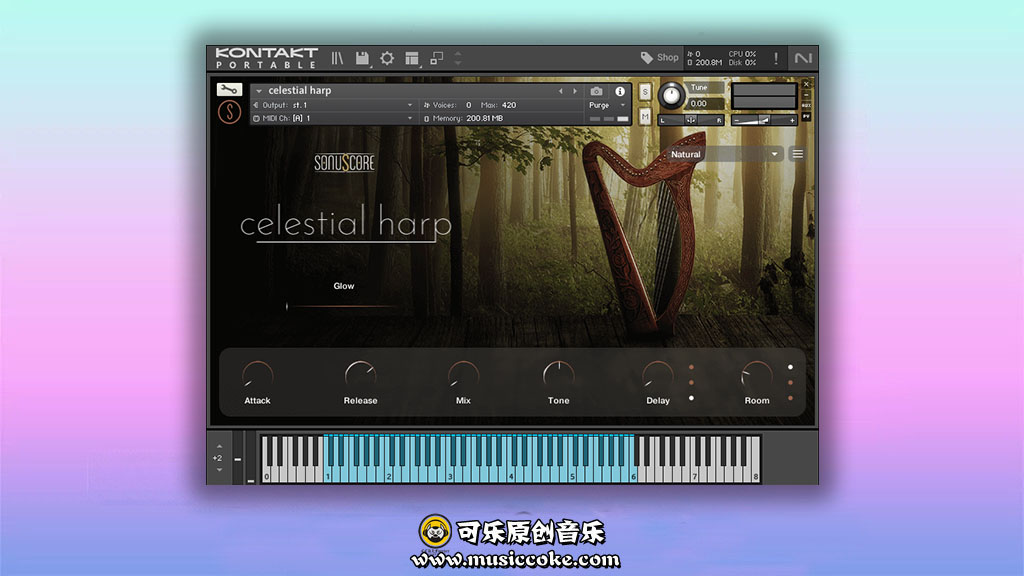Click the Room knob
The image size is (1024, 576).
coord(756,376)
